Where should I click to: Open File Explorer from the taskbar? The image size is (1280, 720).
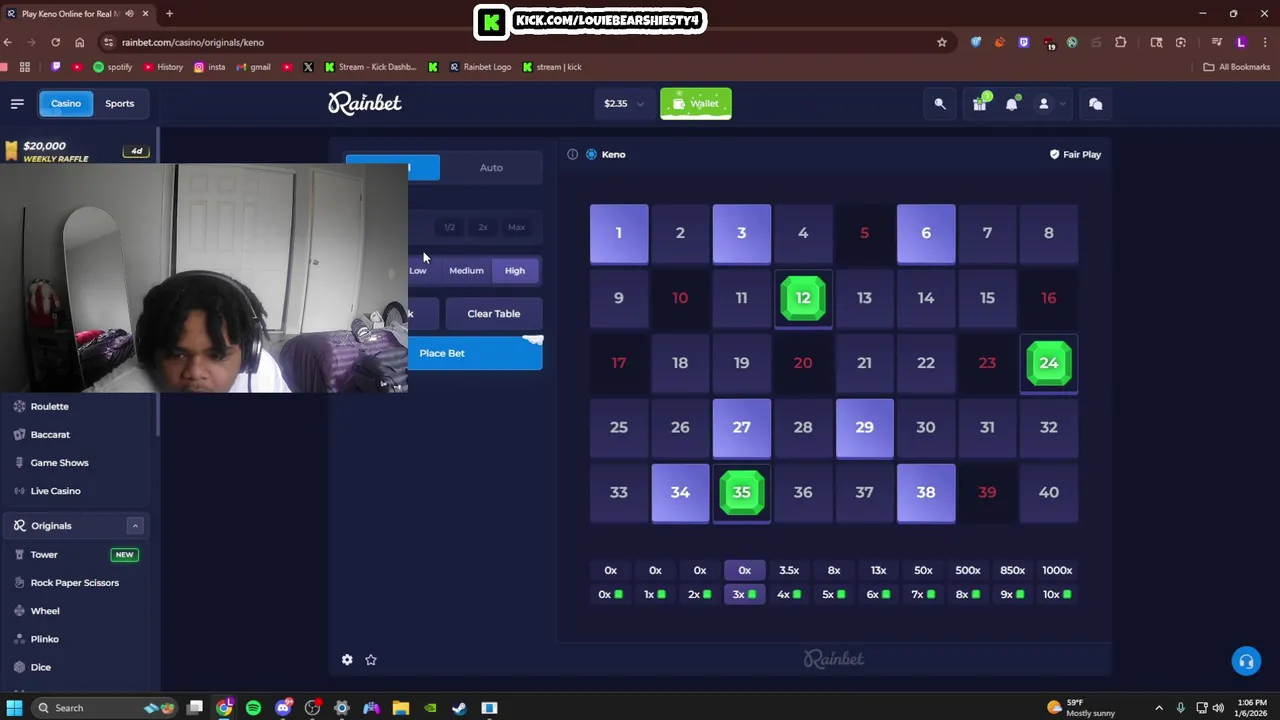coord(400,708)
